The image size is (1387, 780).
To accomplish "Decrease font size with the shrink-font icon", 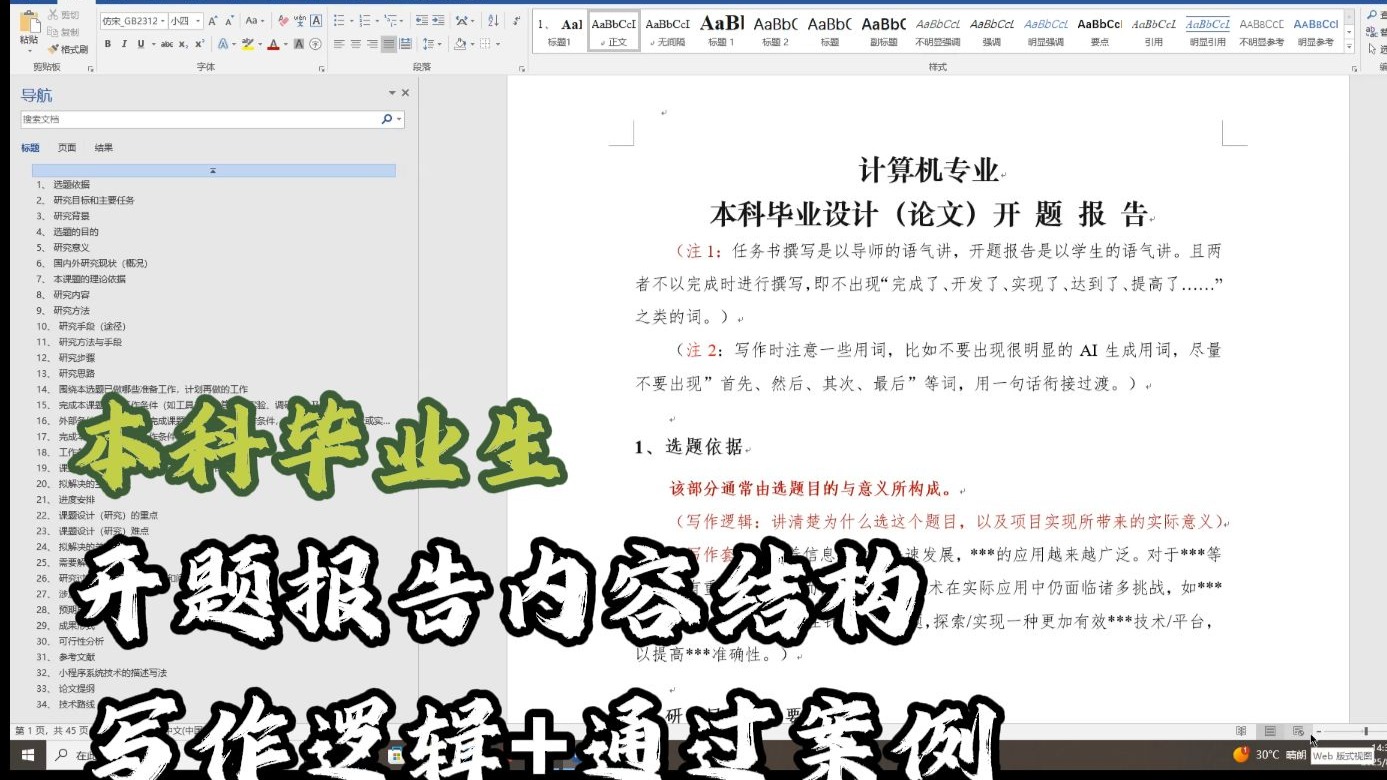I will [x=228, y=21].
